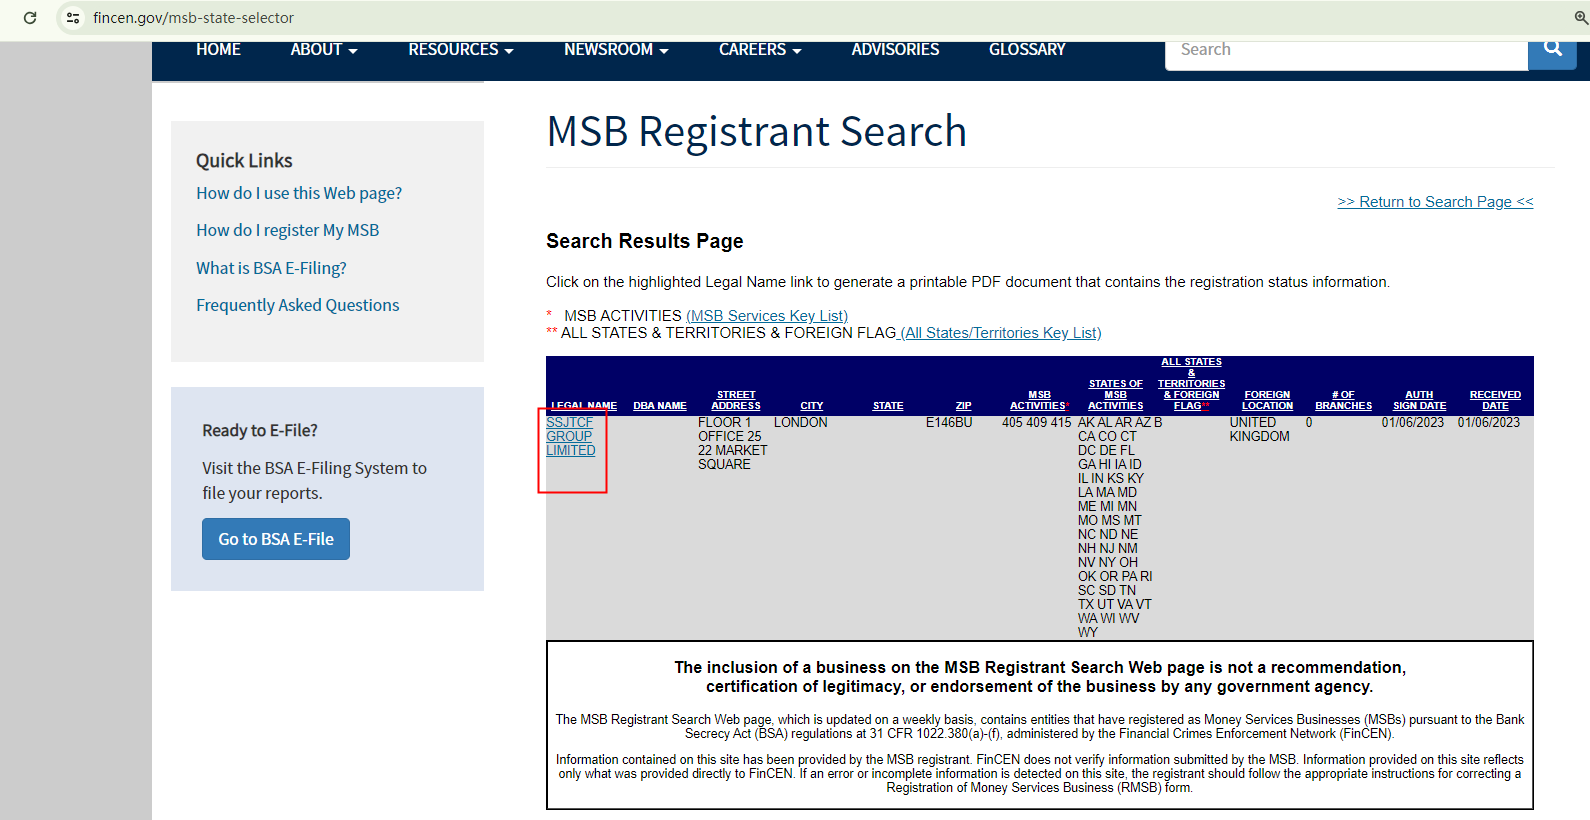Click the 'Search Results Page' heading
Image resolution: width=1590 pixels, height=820 pixels.
click(x=645, y=241)
